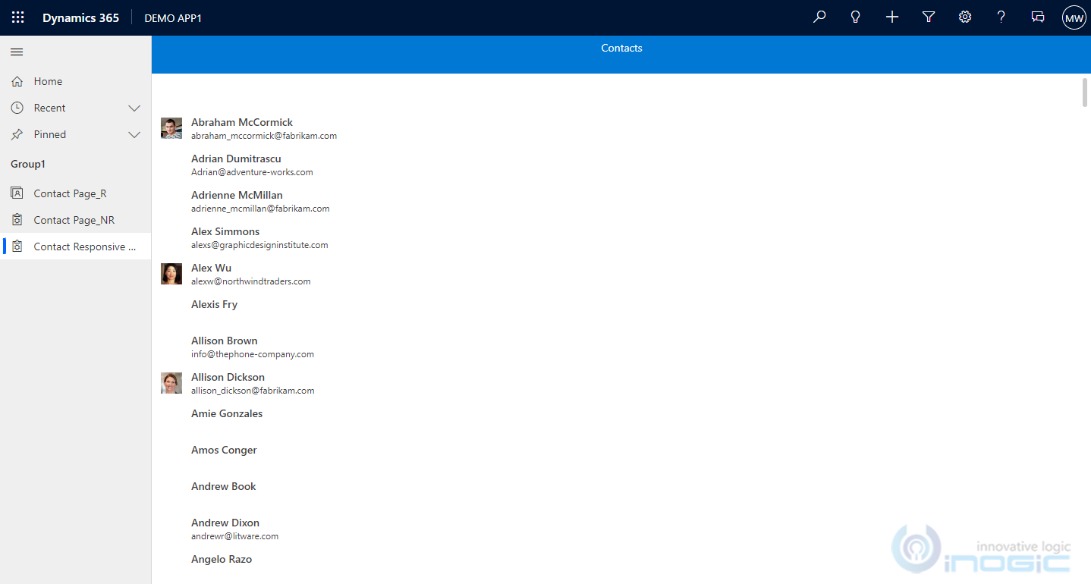
Task: Select Contact Responsive navigation item
Action: [x=84, y=247]
